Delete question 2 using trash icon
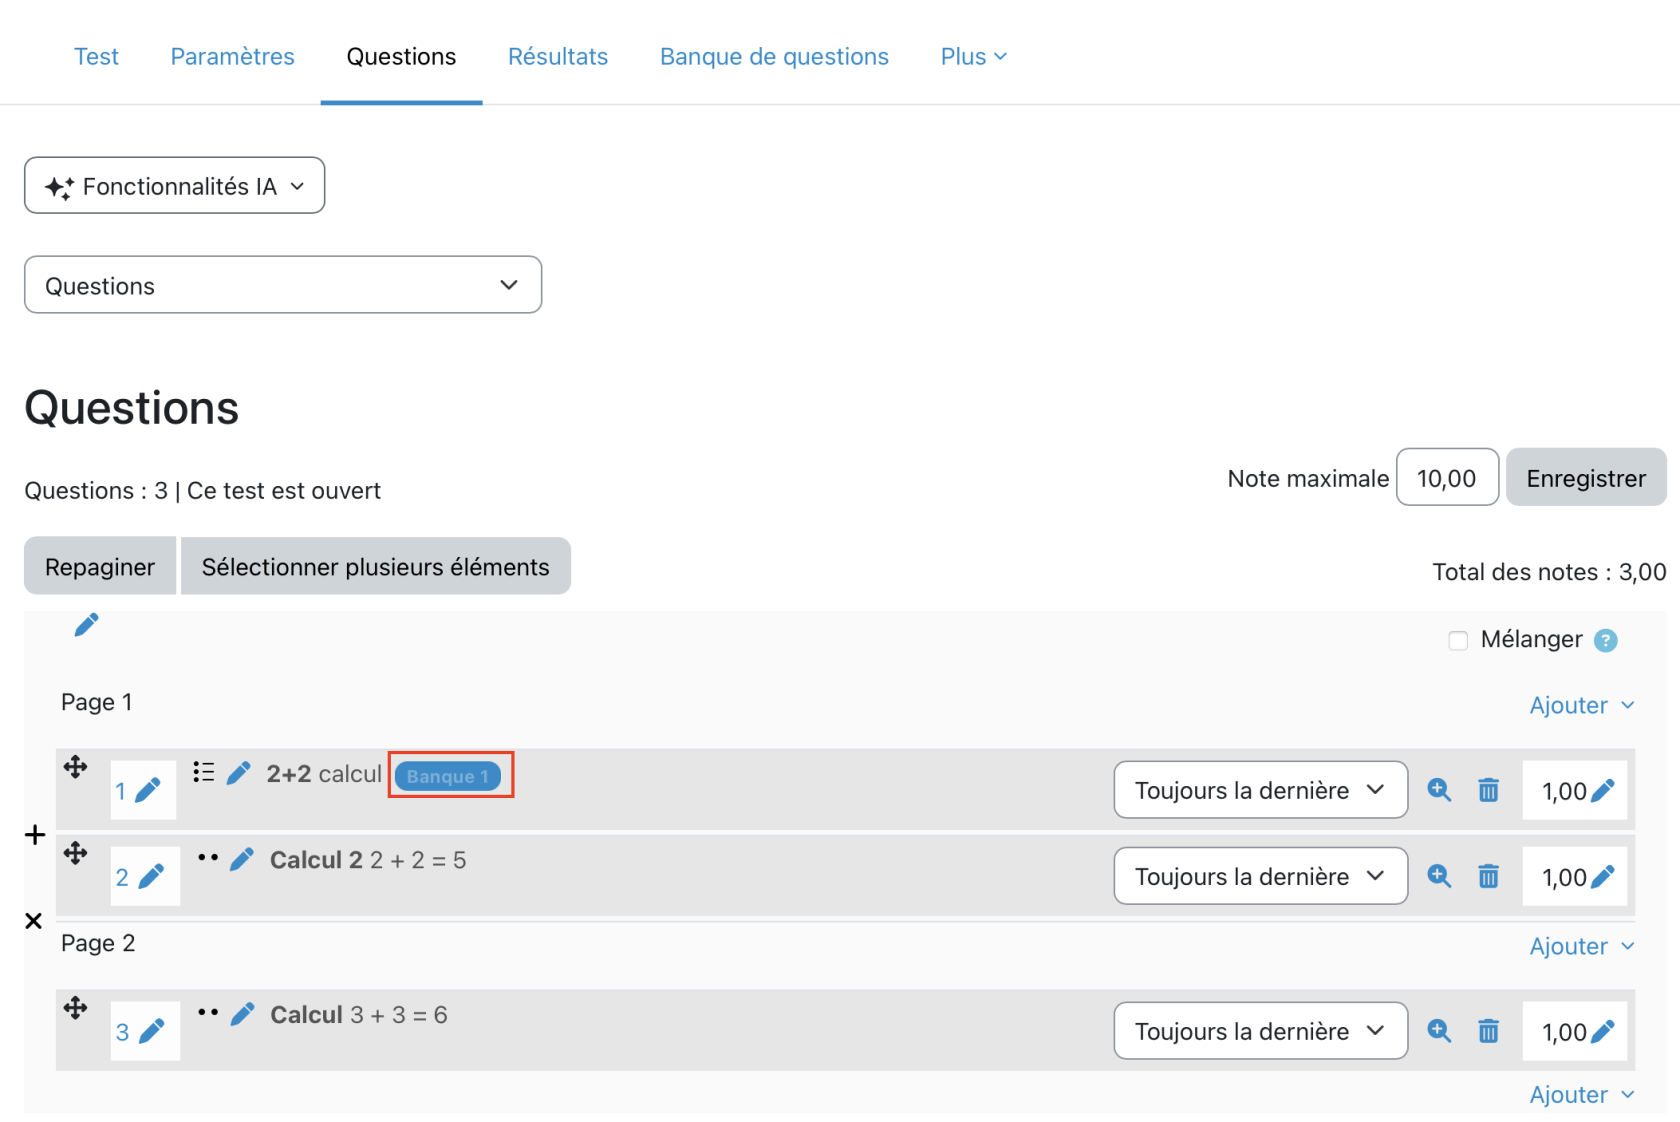 pos(1488,877)
